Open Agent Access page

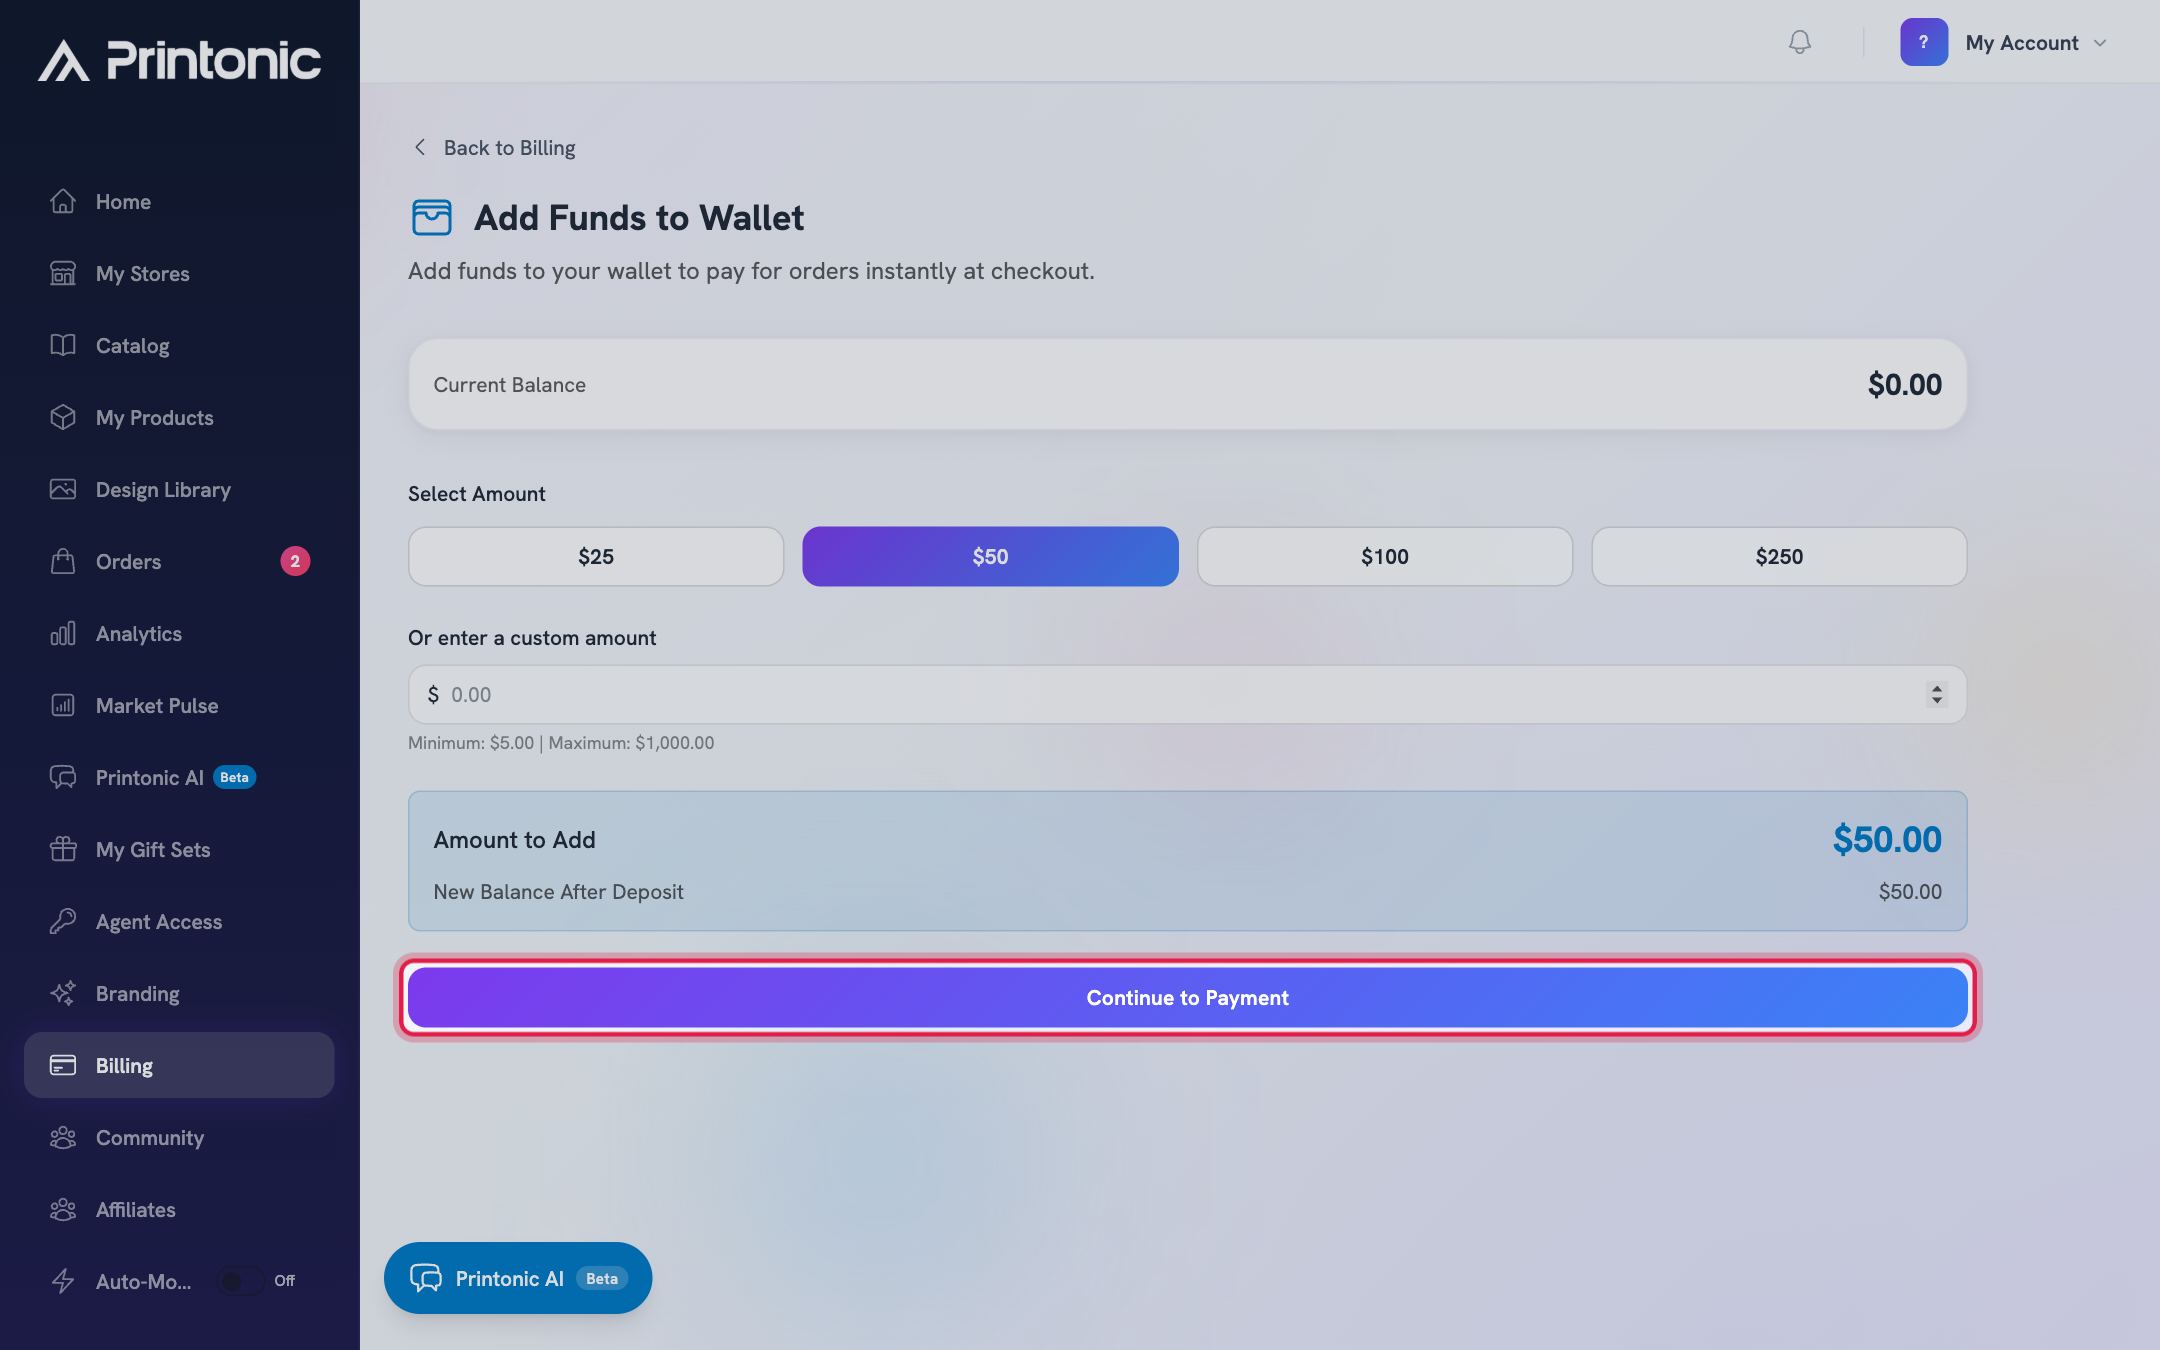tap(179, 921)
